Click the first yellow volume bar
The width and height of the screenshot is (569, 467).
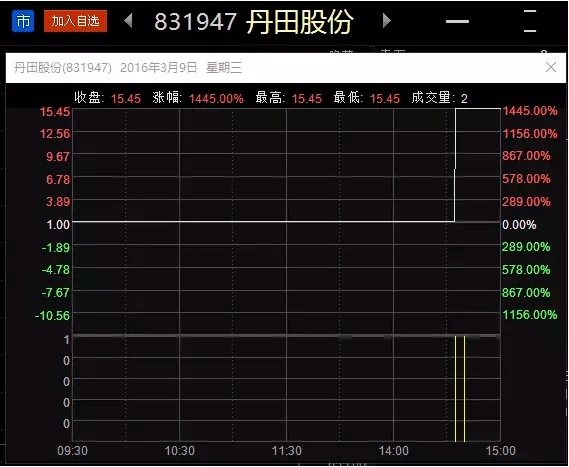point(455,389)
